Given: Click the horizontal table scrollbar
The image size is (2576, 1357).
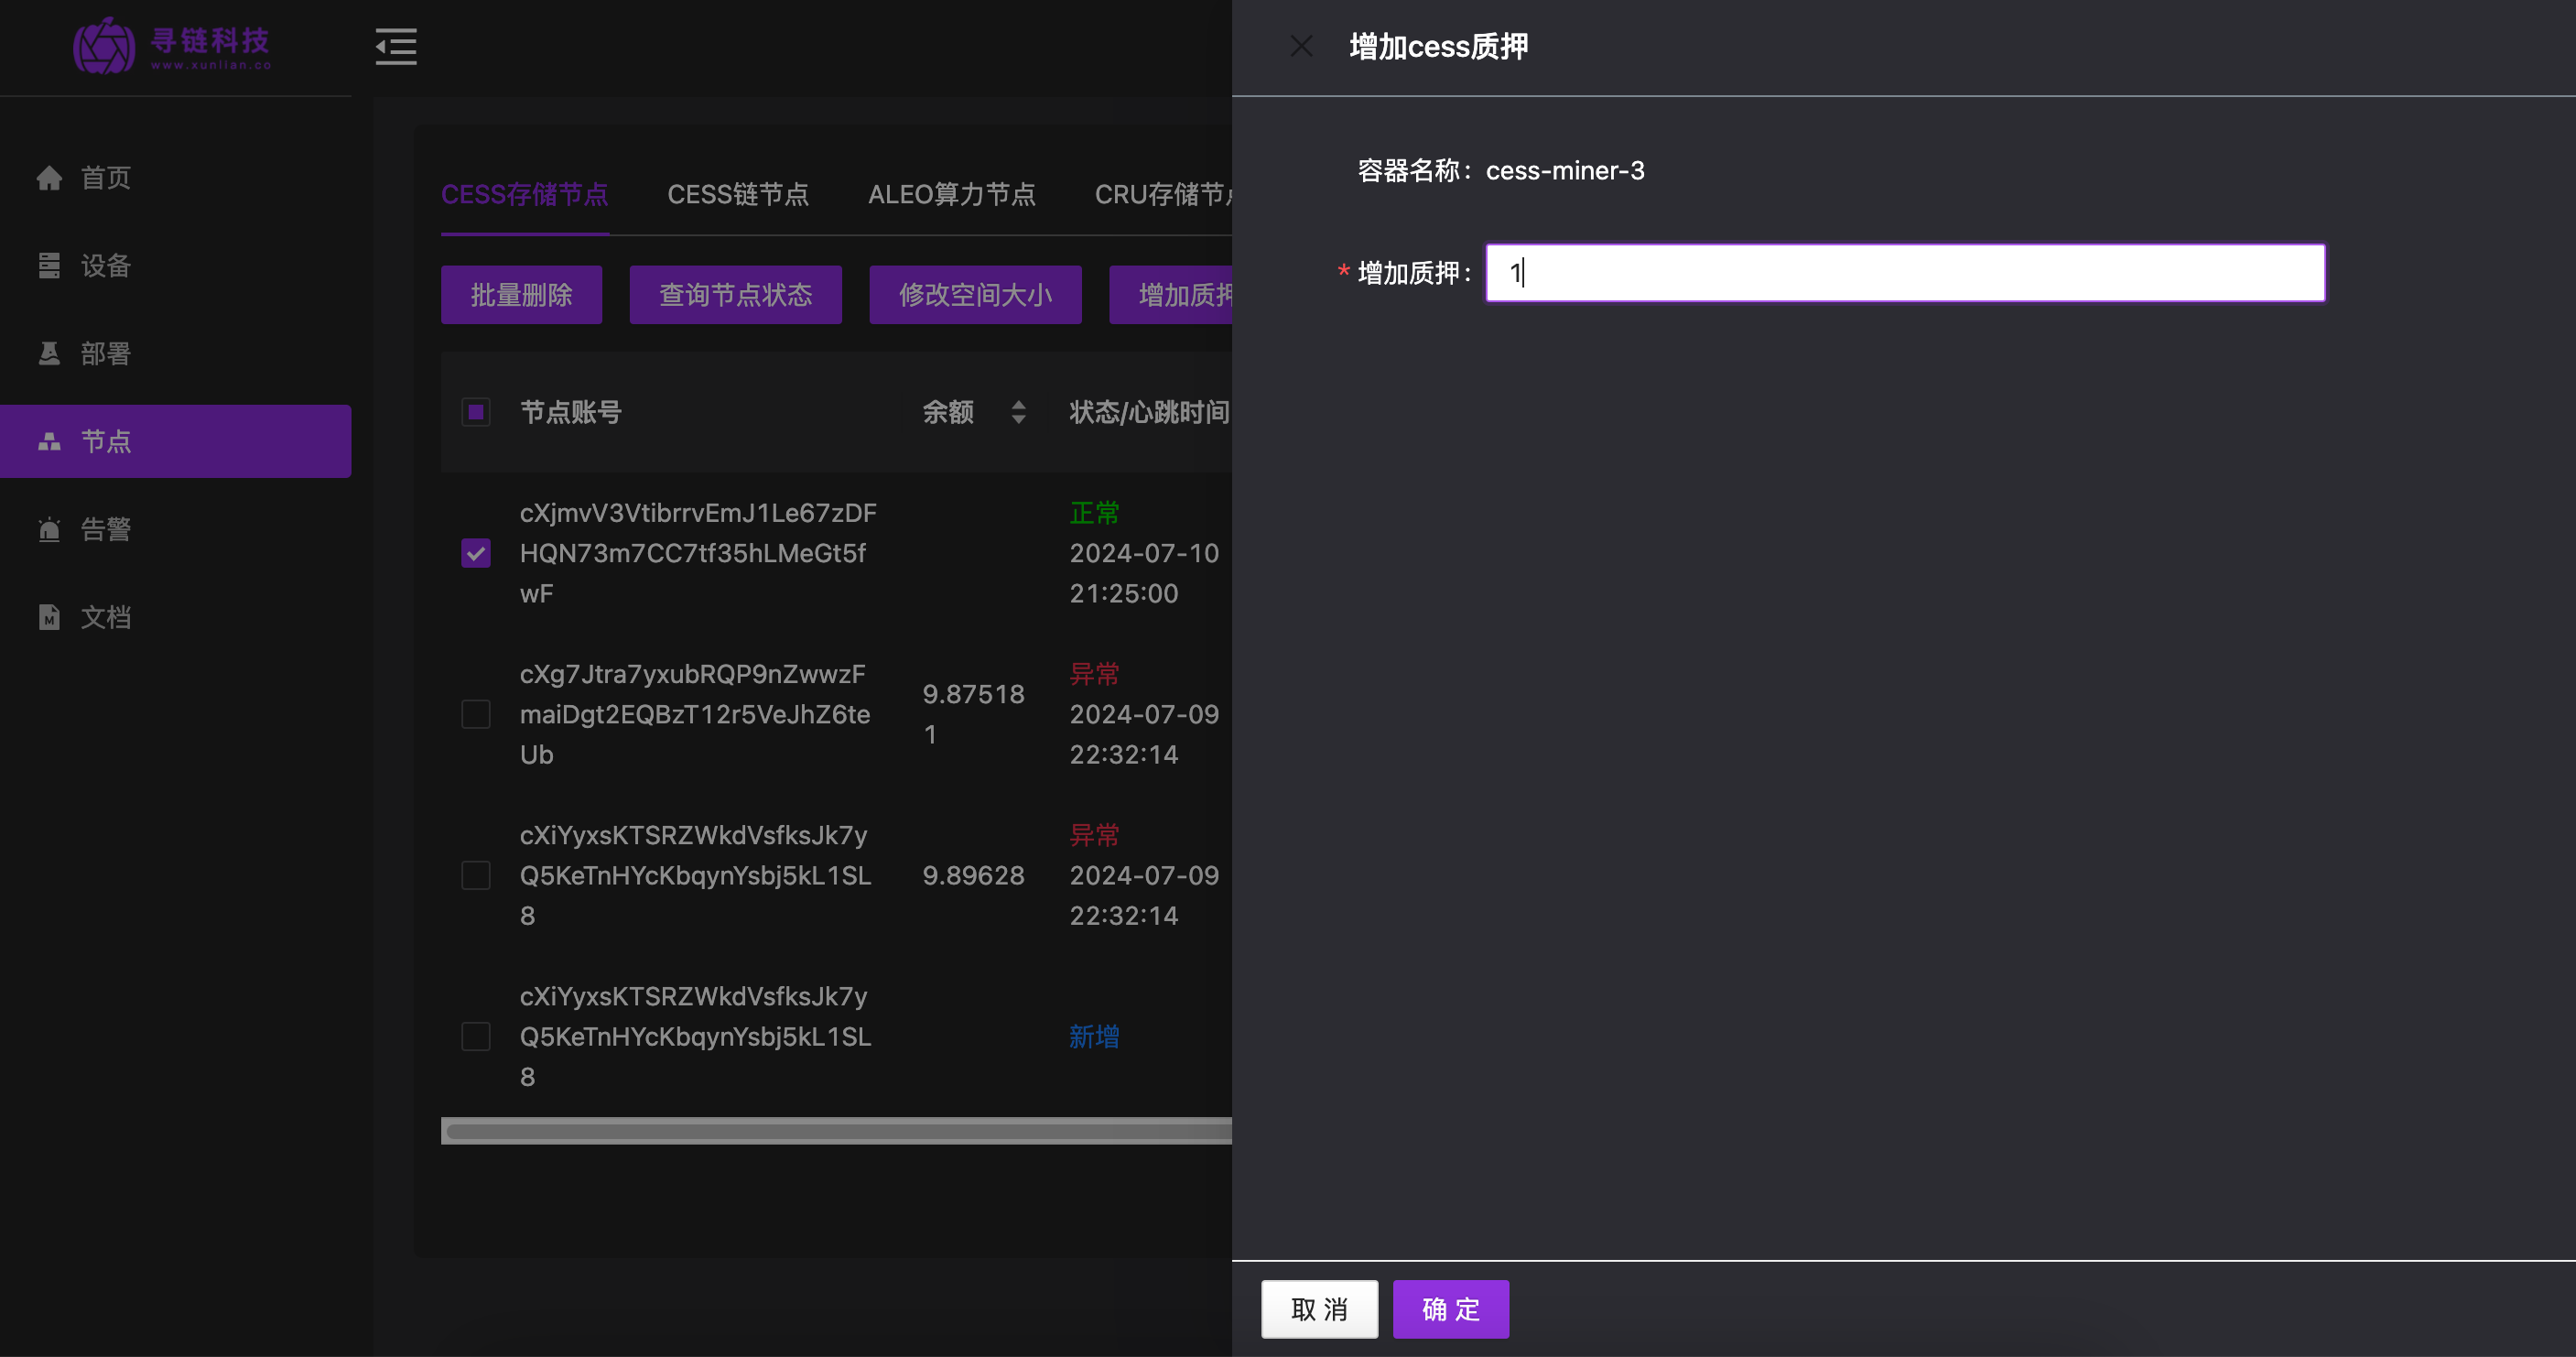Looking at the screenshot, I should coord(836,1131).
